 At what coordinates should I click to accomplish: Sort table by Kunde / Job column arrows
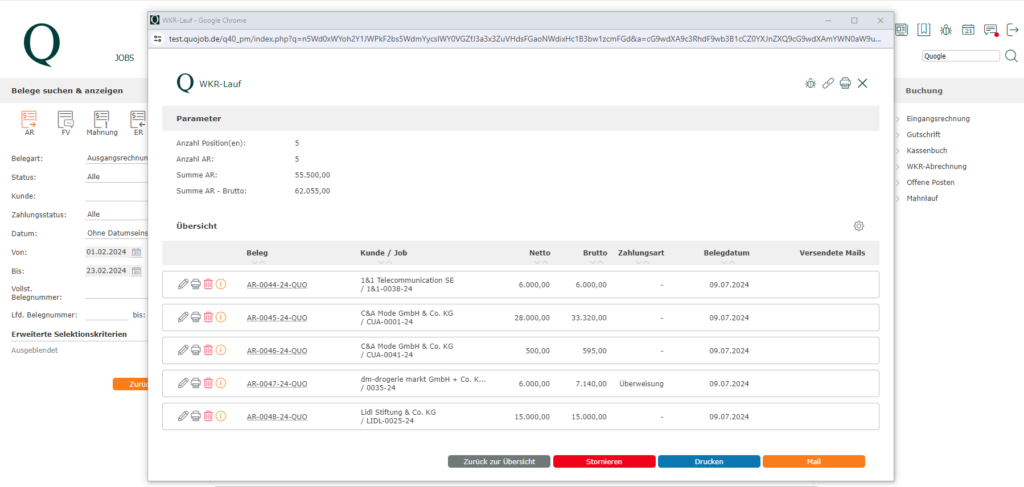point(385,262)
